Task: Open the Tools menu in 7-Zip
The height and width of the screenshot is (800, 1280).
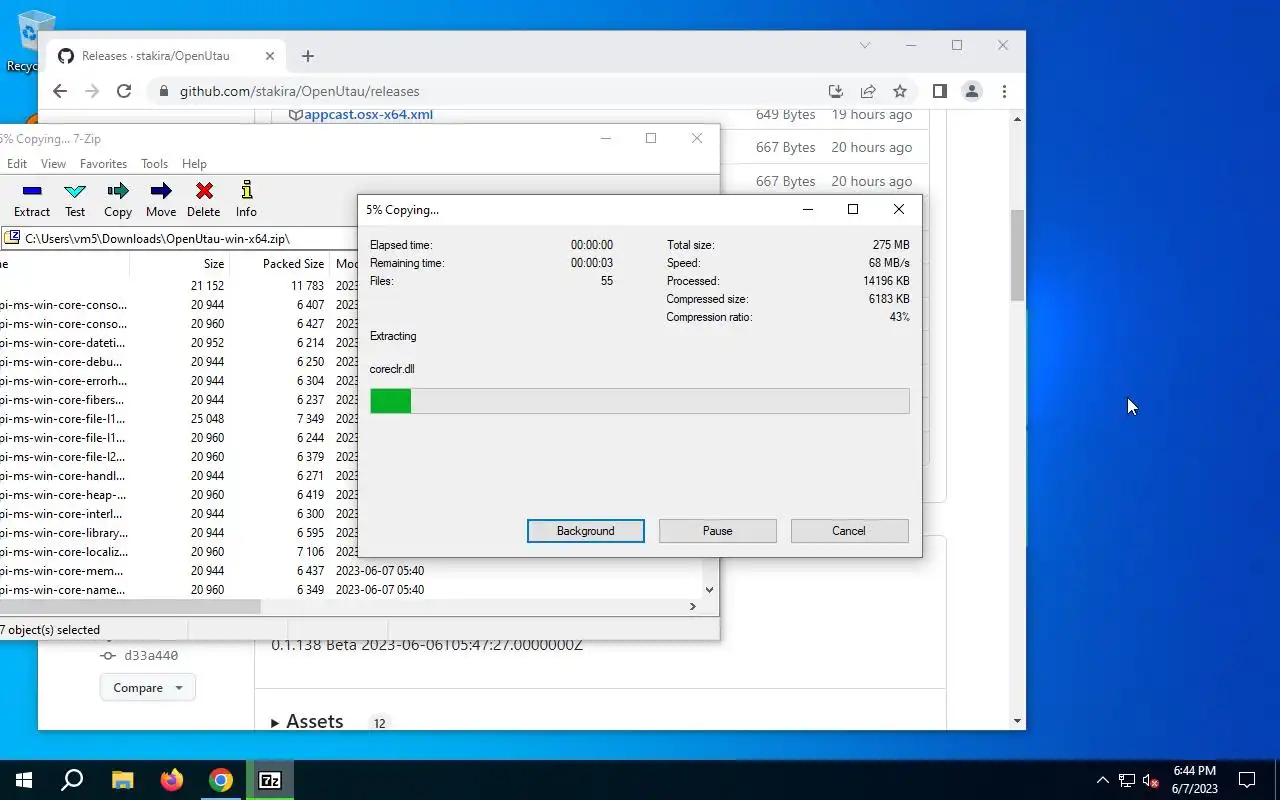Action: pos(154,164)
